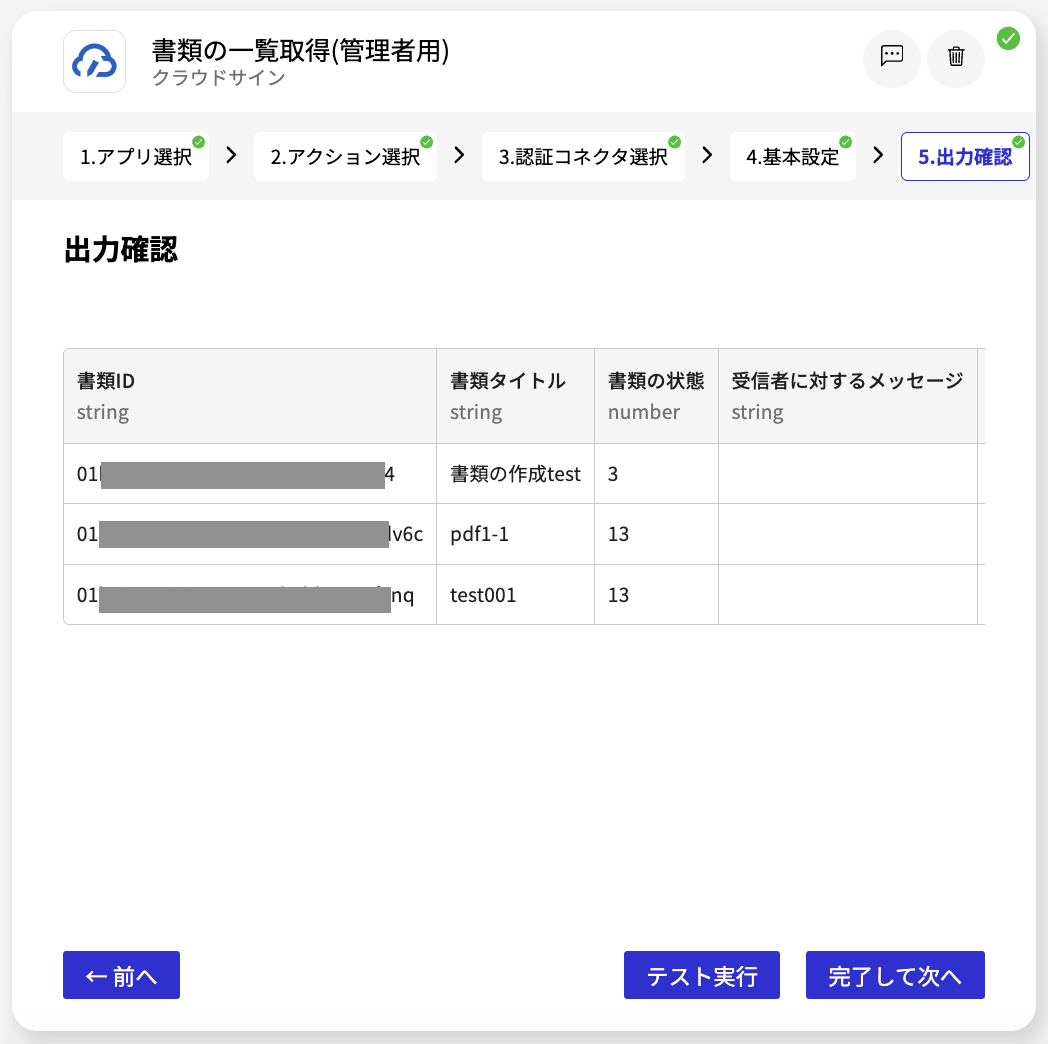Screen dimensions: 1048x1044
Task: Select the pdf1-1 title cell
Action: coord(515,534)
